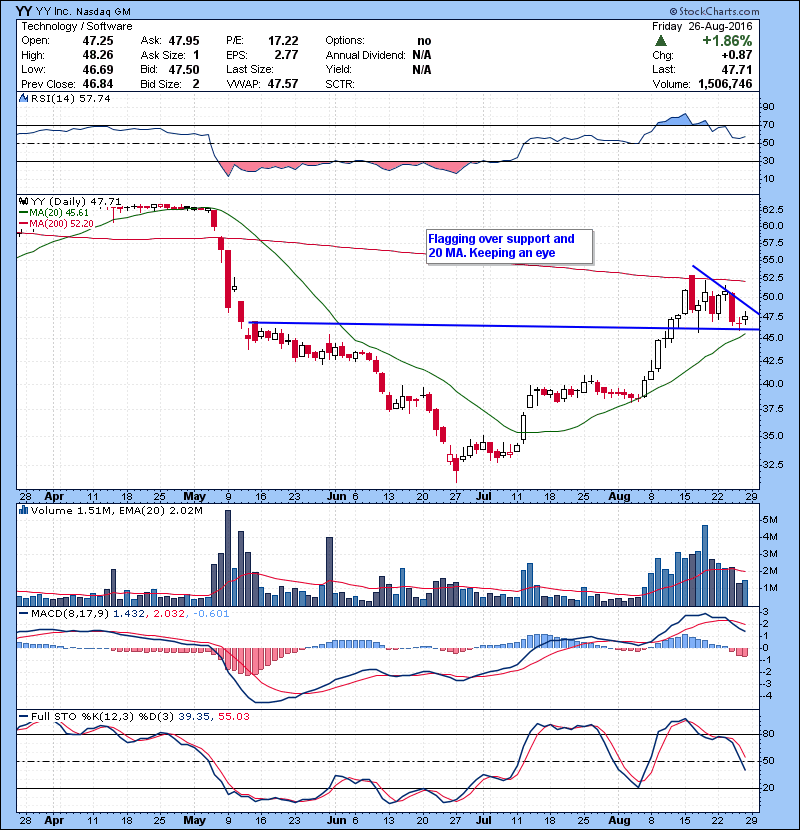Click the Bid value 47.50
The height and width of the screenshot is (830, 800).
[184, 69]
